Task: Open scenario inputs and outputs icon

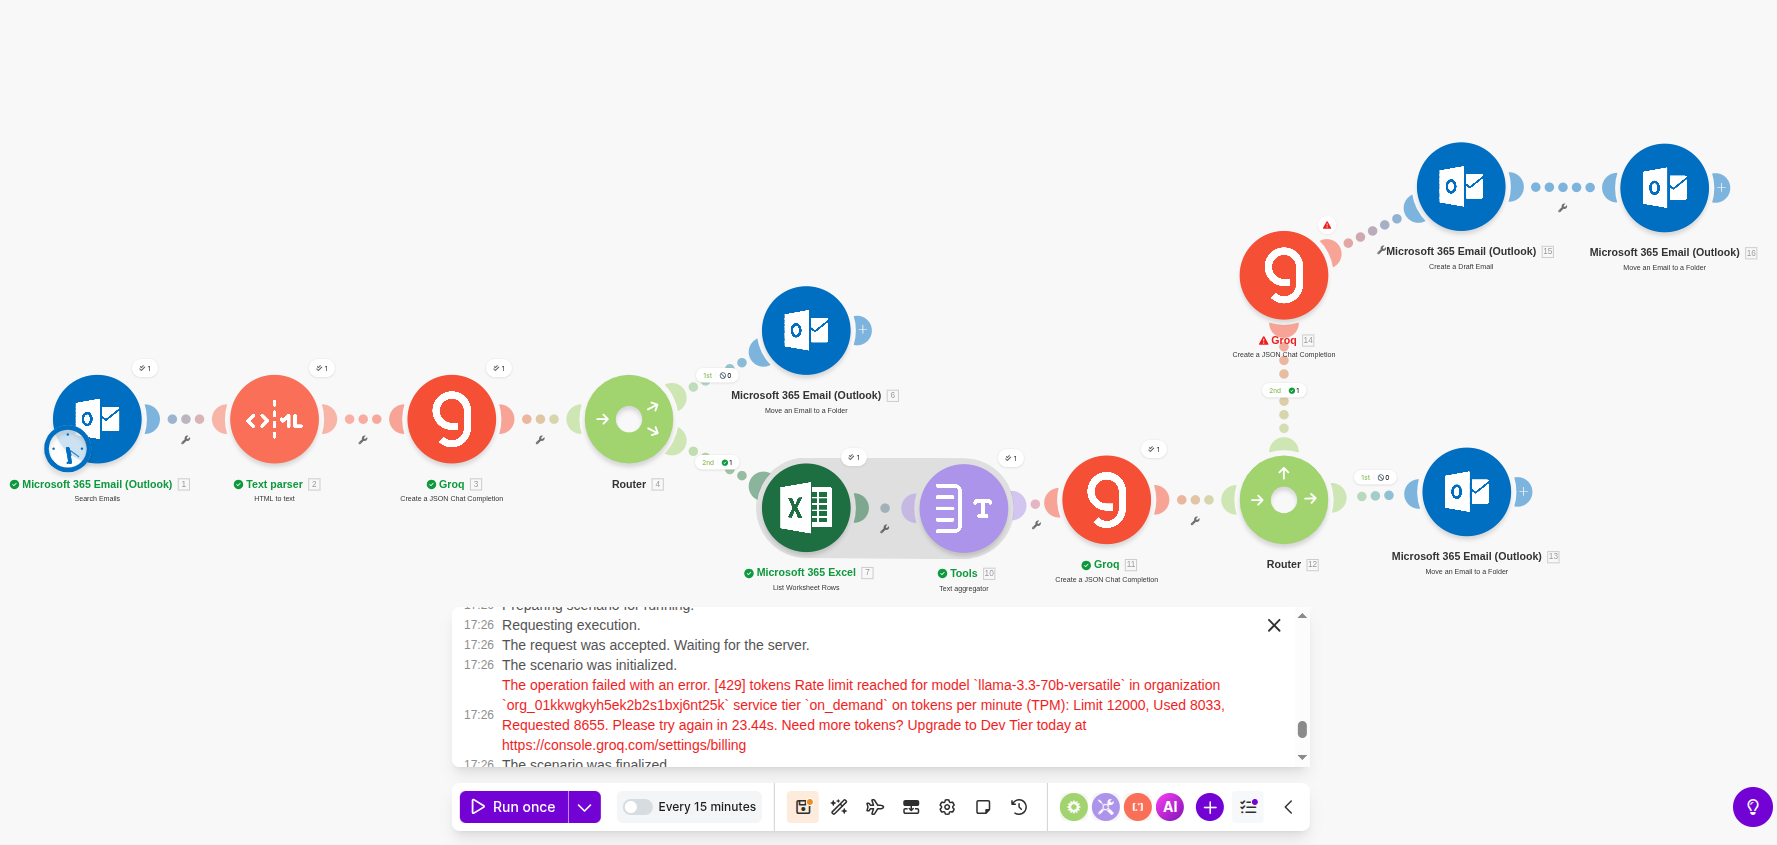Action: 911,807
